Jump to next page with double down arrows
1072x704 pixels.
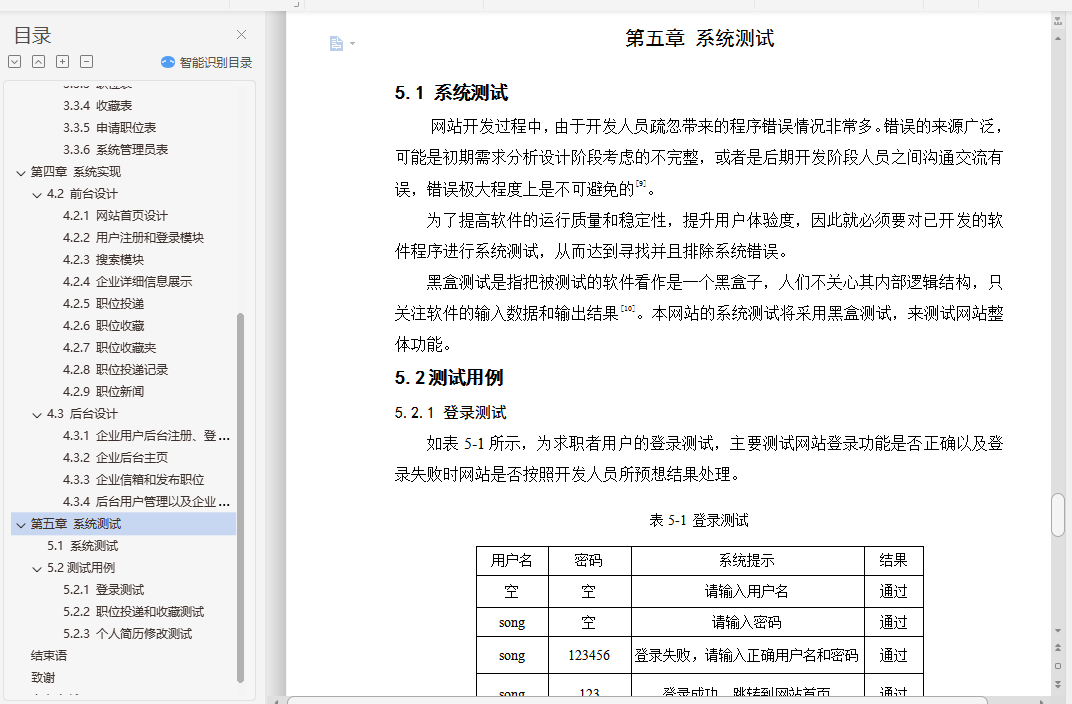click(1058, 683)
